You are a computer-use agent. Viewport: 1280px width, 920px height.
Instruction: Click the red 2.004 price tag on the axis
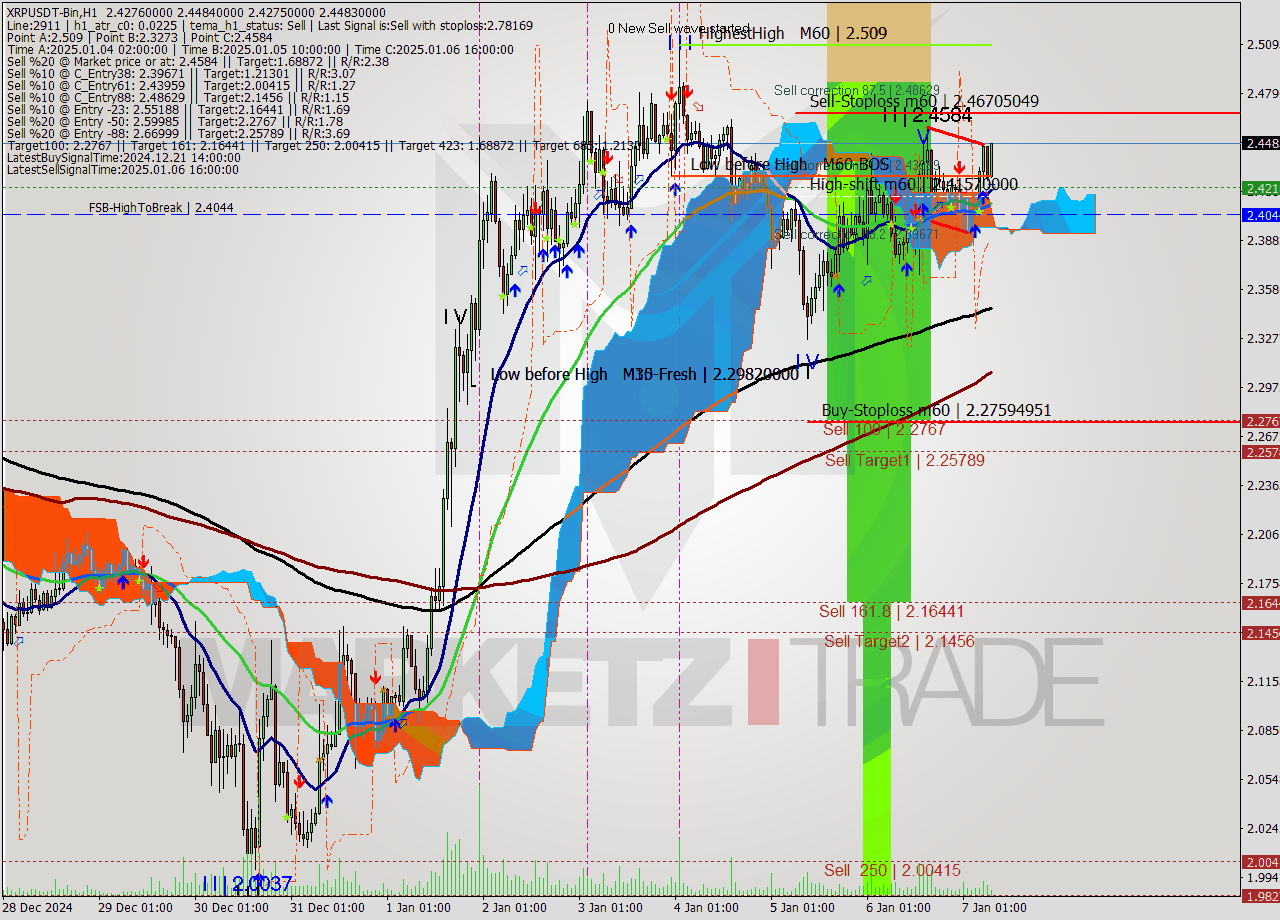(x=1261, y=862)
